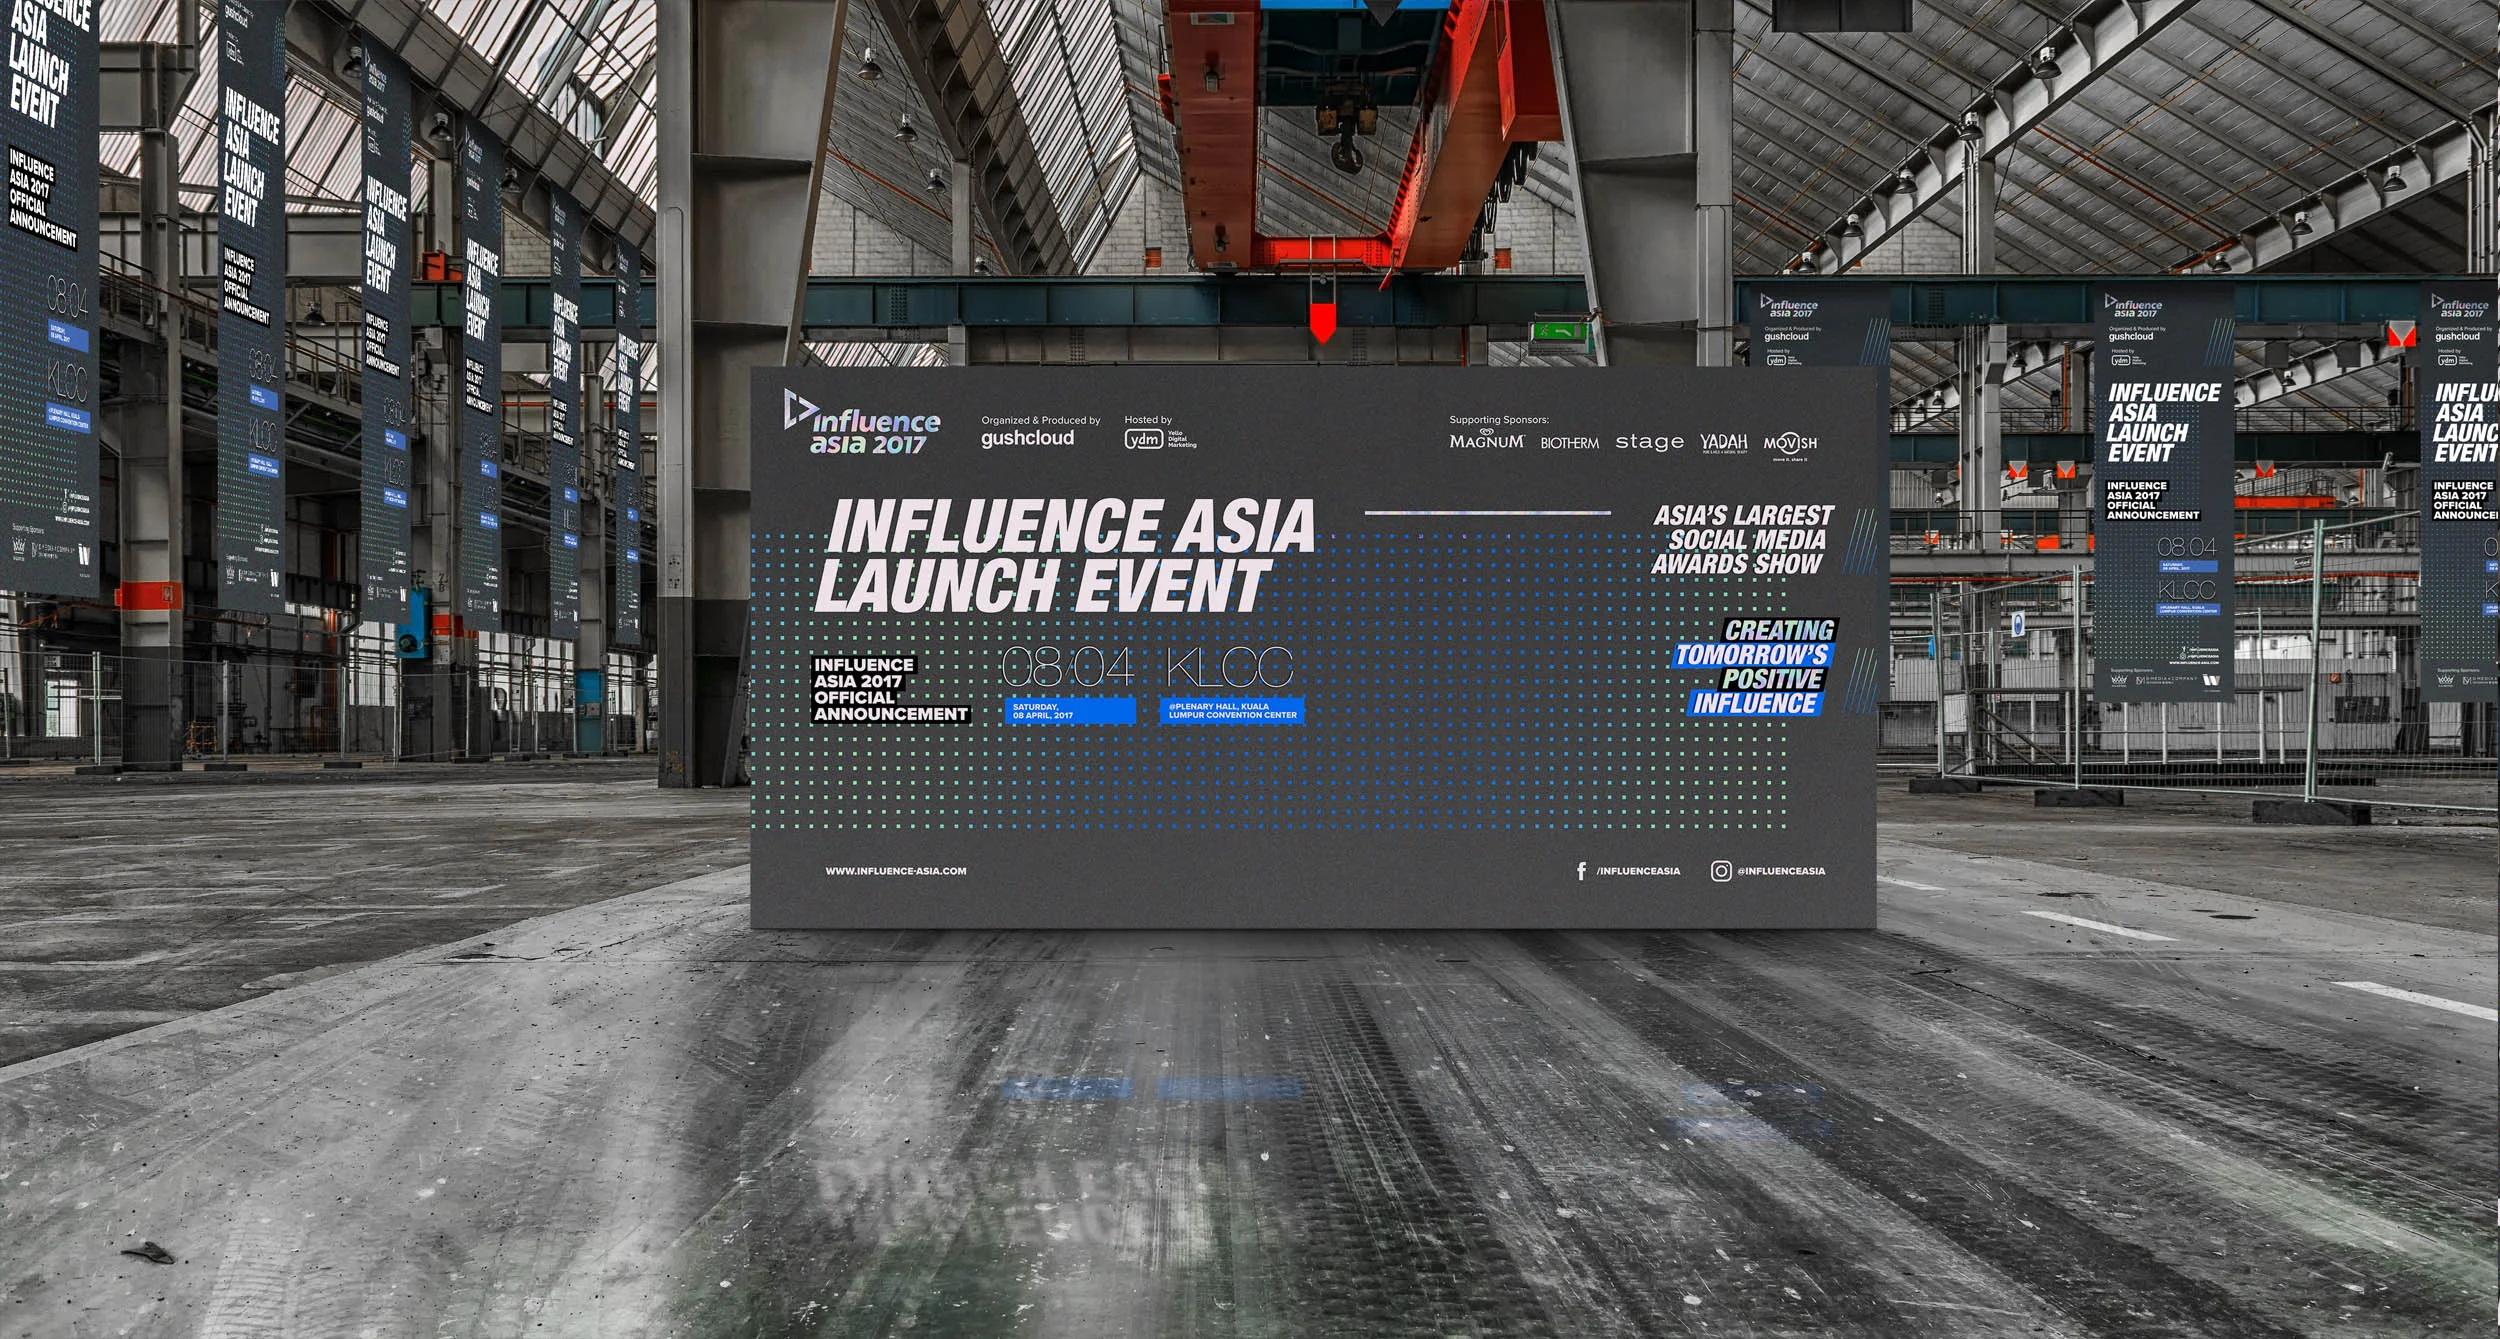This screenshot has height=1339, width=2500.
Task: Click the 'INFLUENCE ASIA LAUNCH EVENT' billboard headline
Action: (x=1066, y=555)
